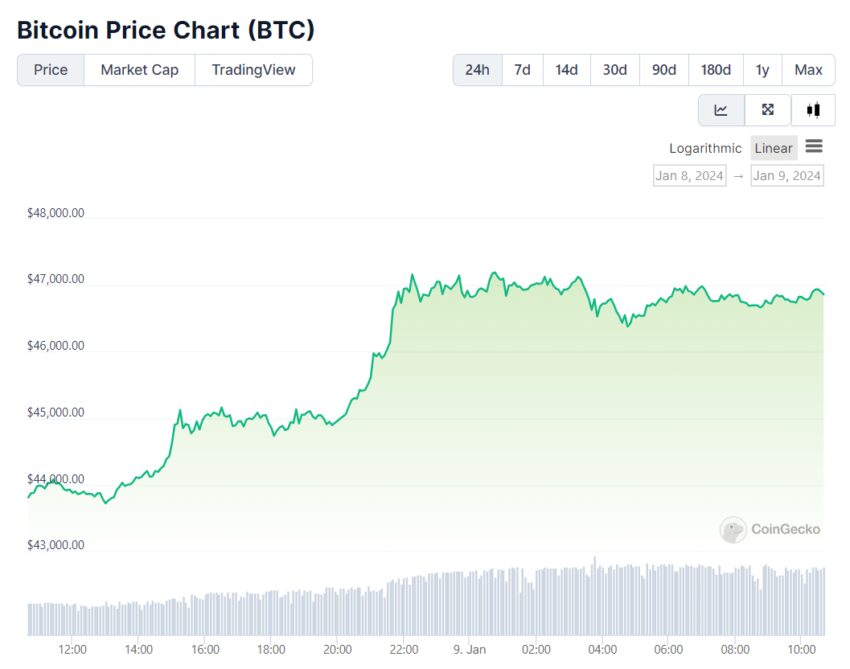Open the Jan 9, 2024 end date picker
The height and width of the screenshot is (669, 850).
point(787,176)
